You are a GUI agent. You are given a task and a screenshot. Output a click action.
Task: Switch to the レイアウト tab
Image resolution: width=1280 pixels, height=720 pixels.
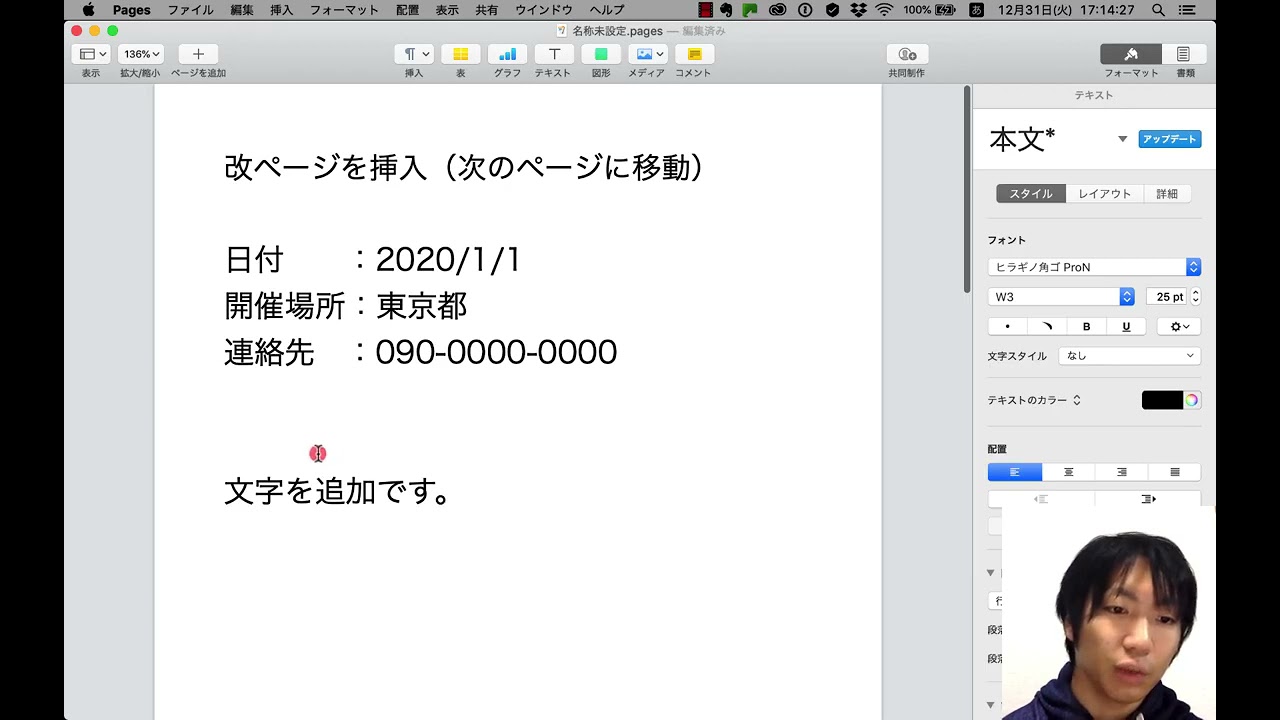[1104, 194]
